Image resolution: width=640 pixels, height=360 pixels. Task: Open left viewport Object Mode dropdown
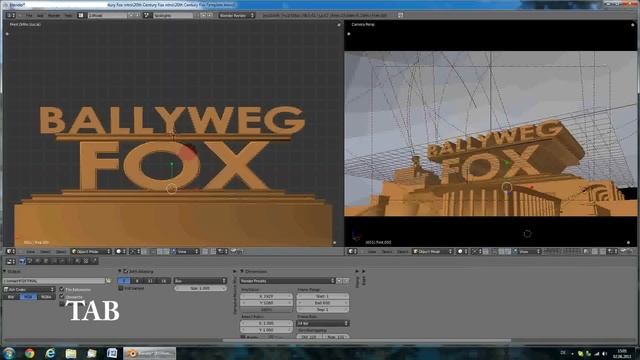click(x=91, y=251)
